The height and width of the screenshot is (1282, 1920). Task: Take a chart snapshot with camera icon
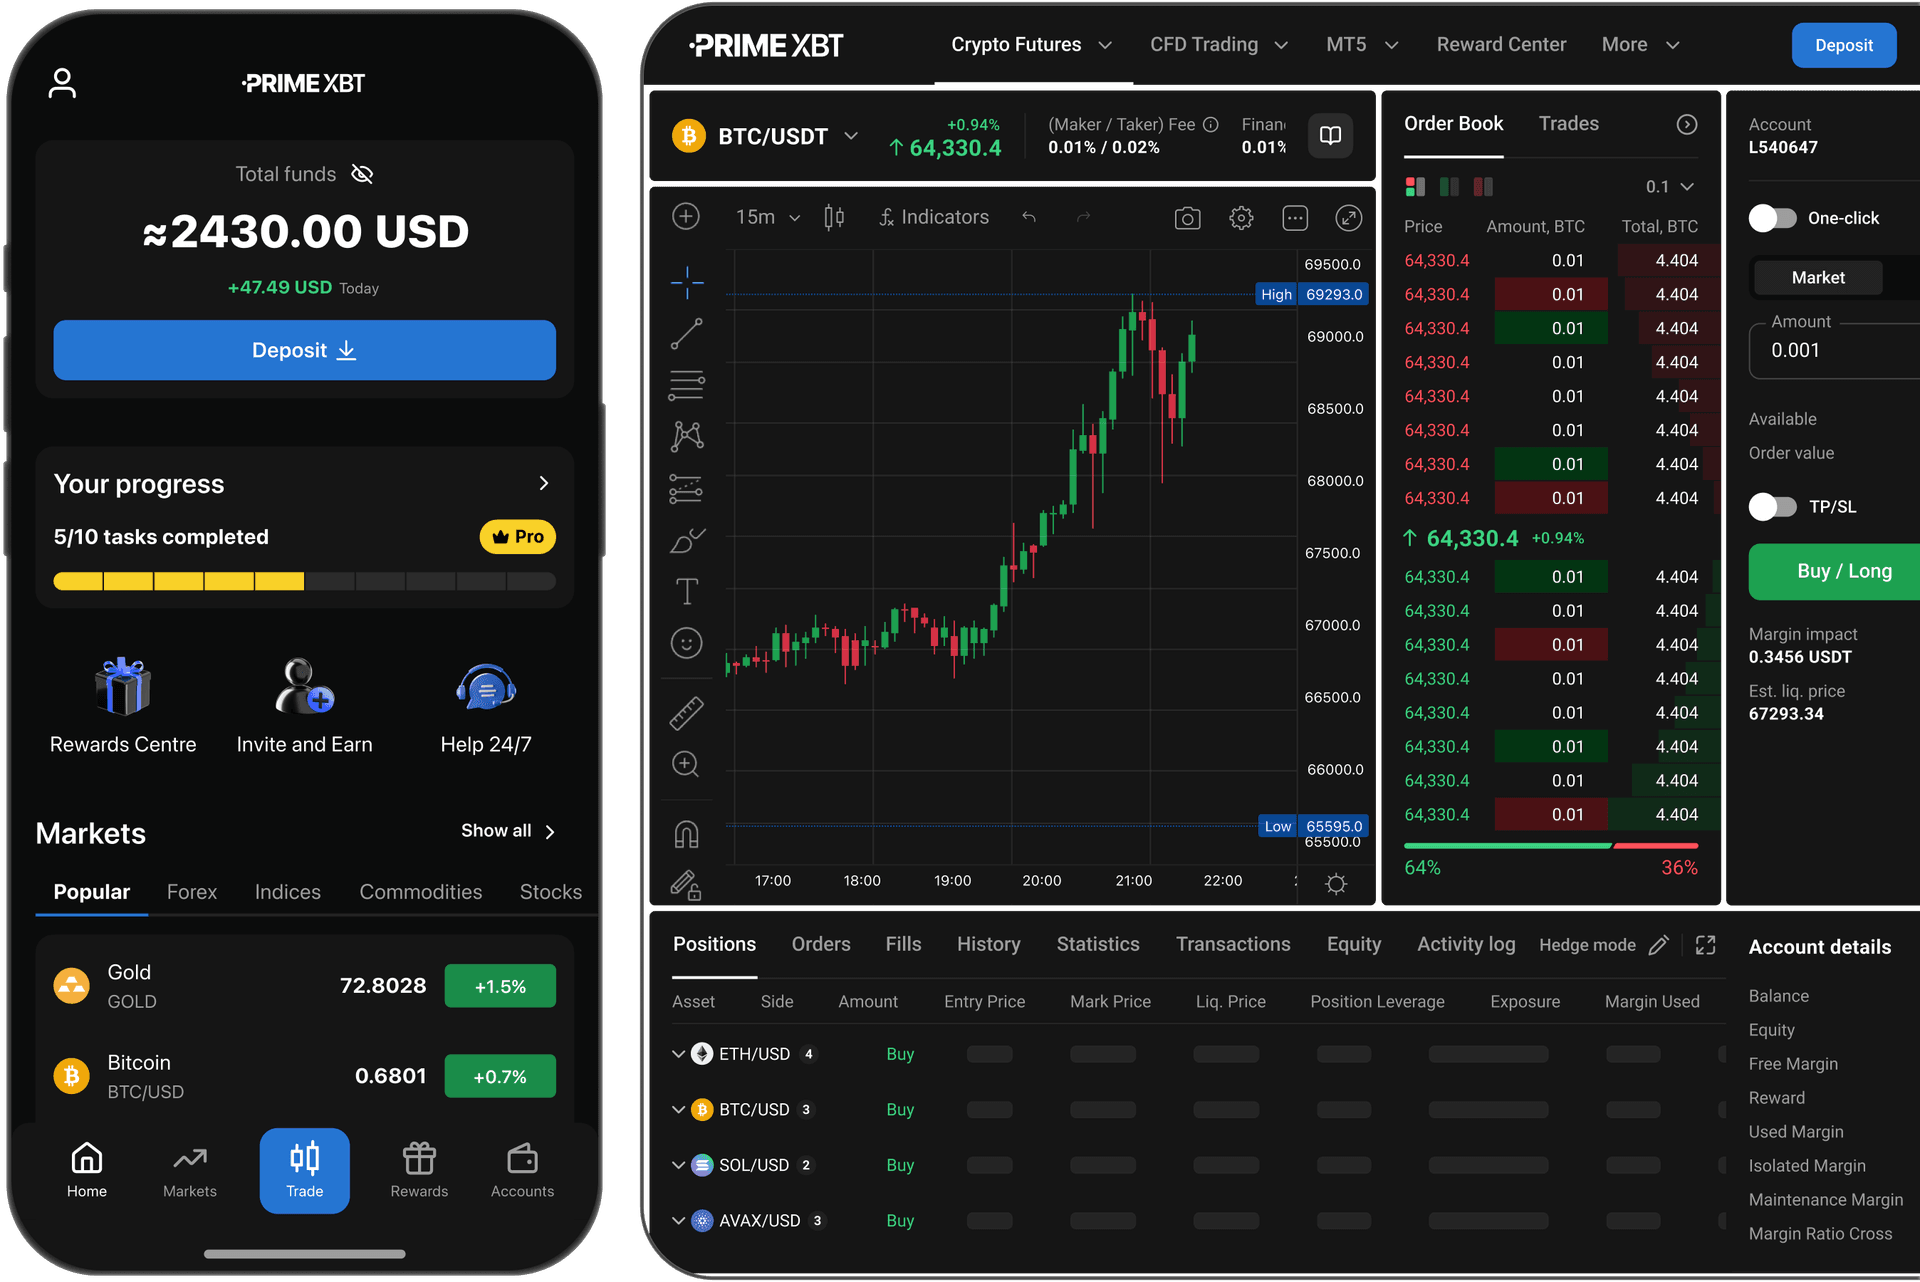pos(1187,218)
